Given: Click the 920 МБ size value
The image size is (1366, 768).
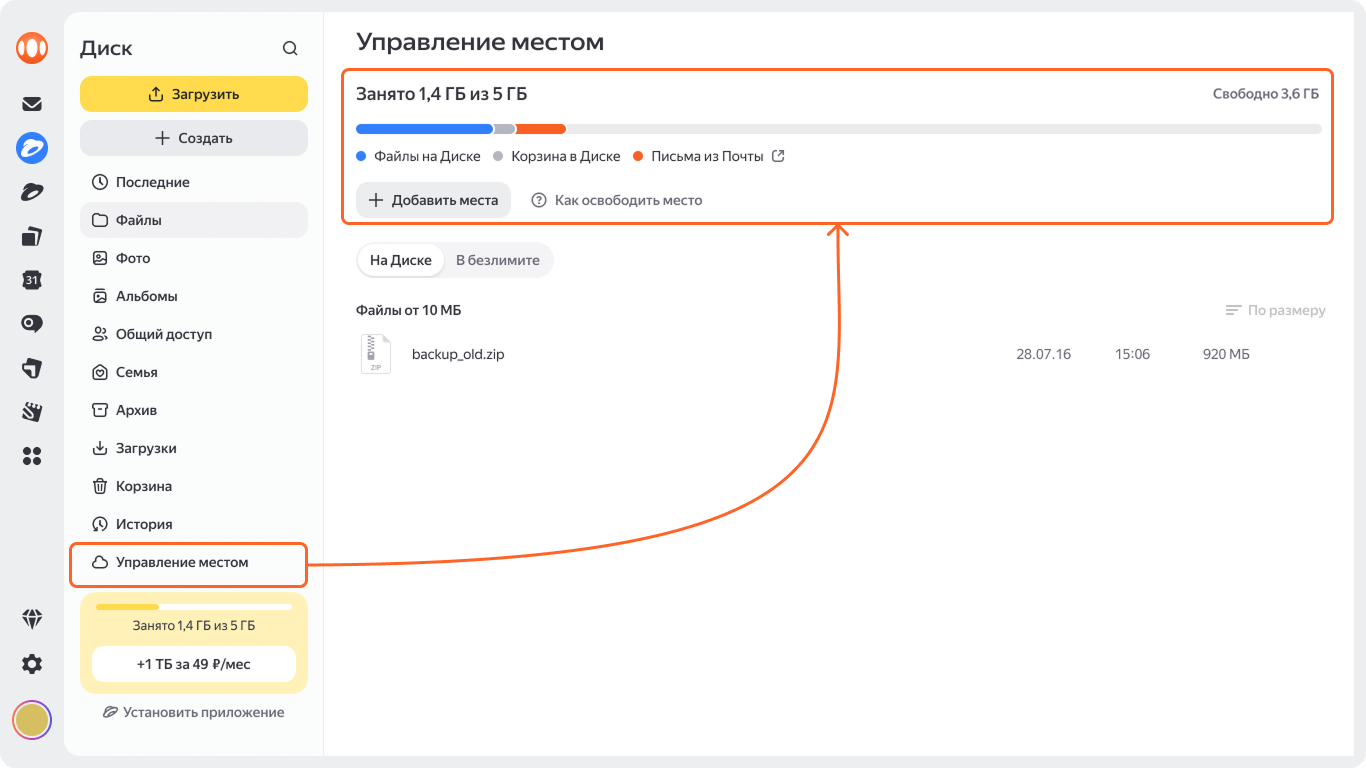Looking at the screenshot, I should 1226,354.
